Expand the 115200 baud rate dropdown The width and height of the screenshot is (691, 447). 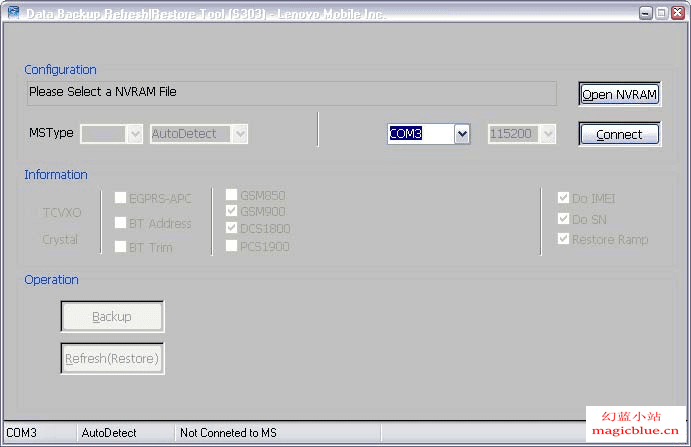[548, 134]
